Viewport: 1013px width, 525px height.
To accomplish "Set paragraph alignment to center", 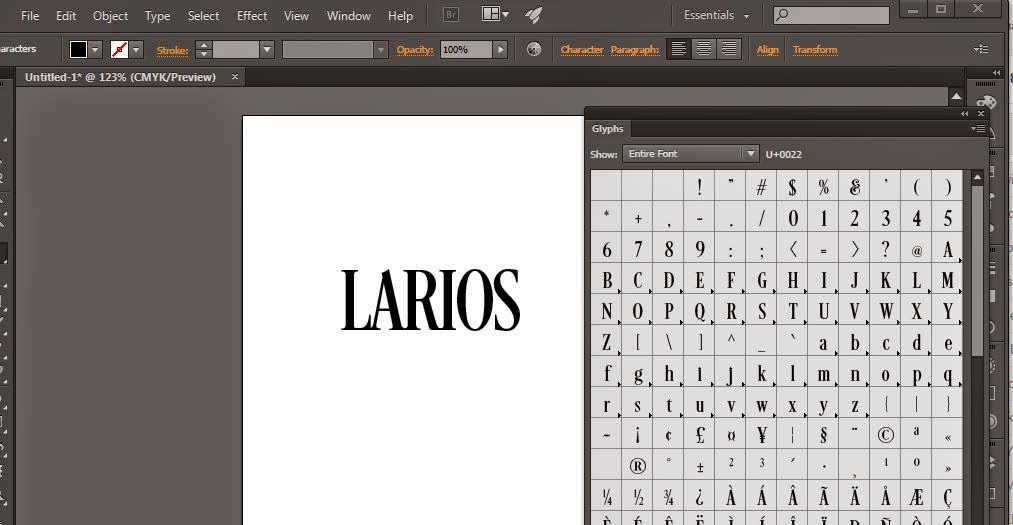I will 704,48.
